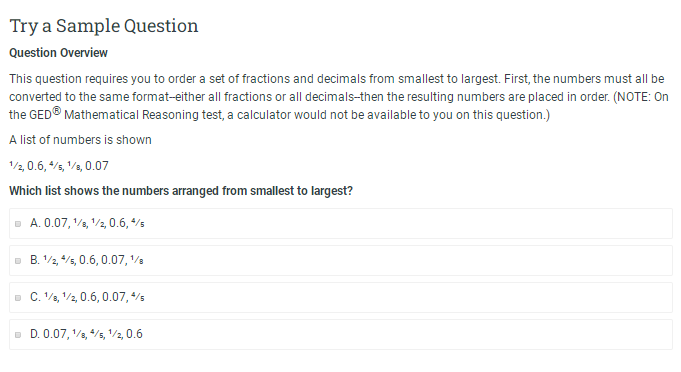The width and height of the screenshot is (681, 372).
Task: Click the question 'Which list shows the numbers arranged'
Action: (x=181, y=191)
